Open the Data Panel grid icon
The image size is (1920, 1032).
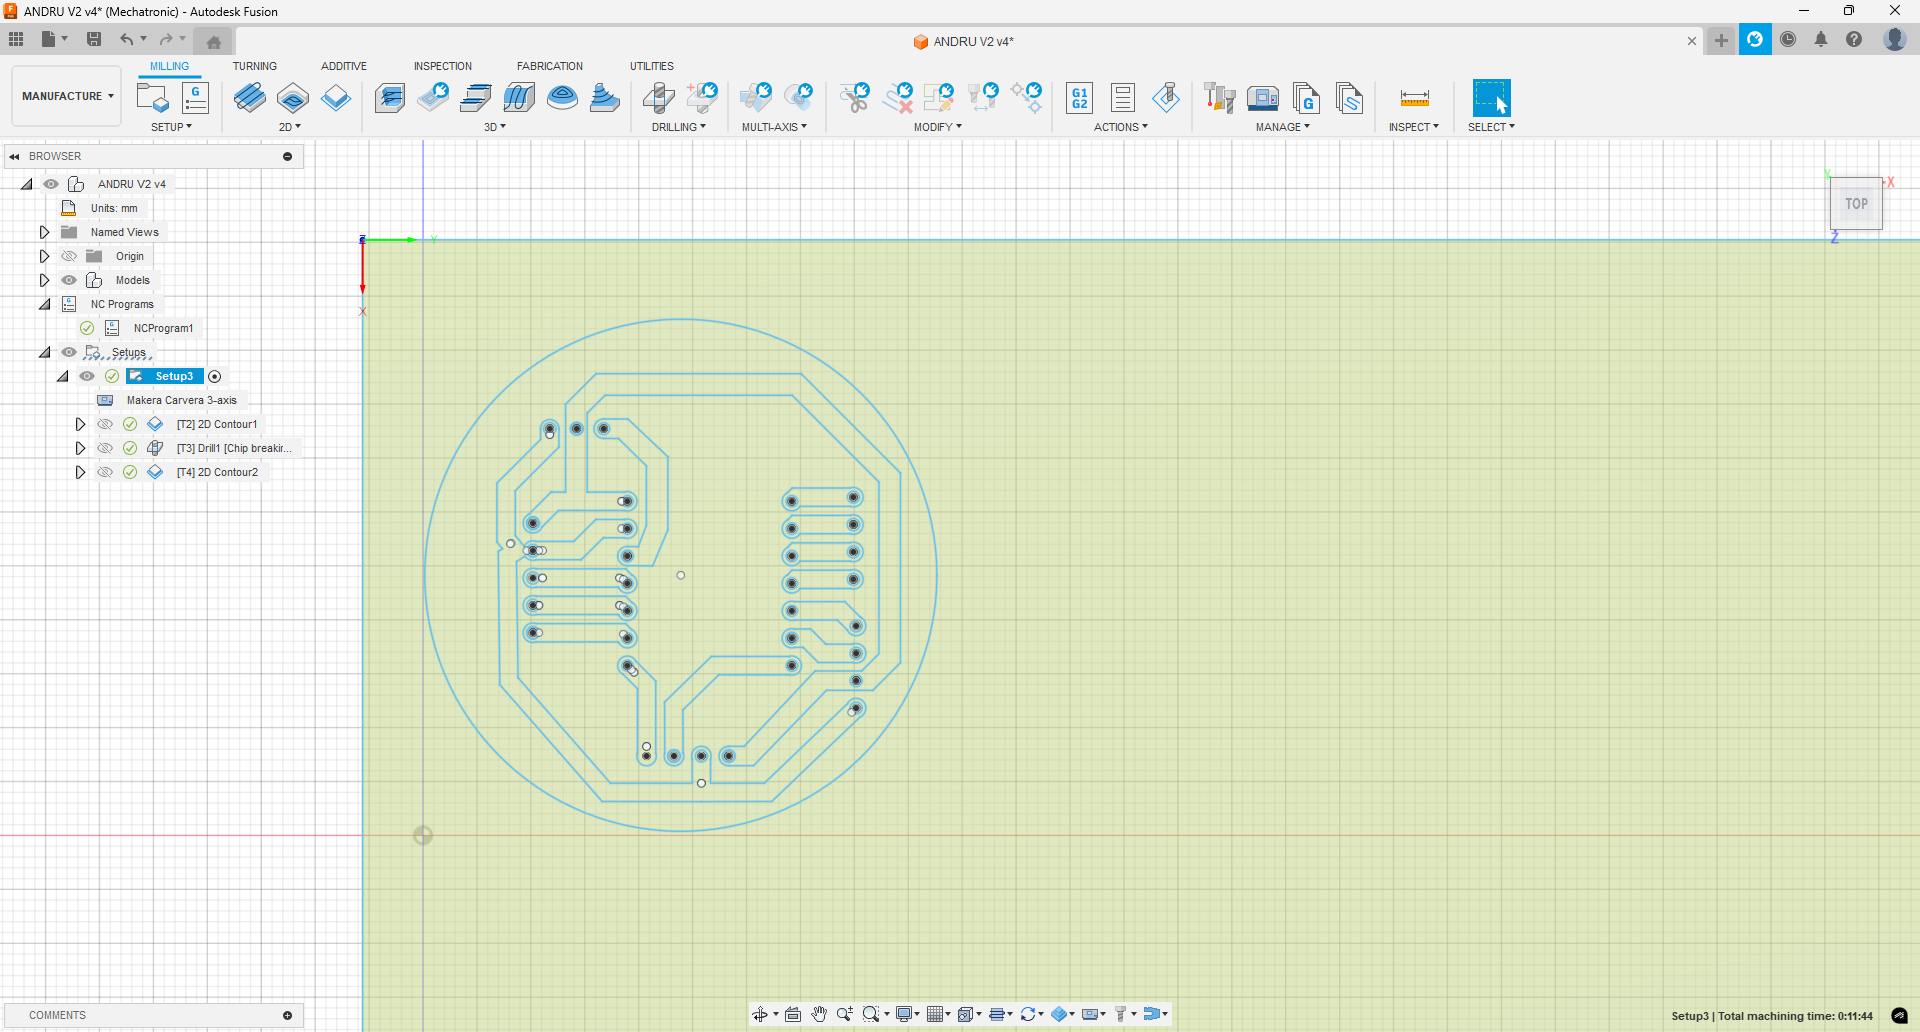16,39
